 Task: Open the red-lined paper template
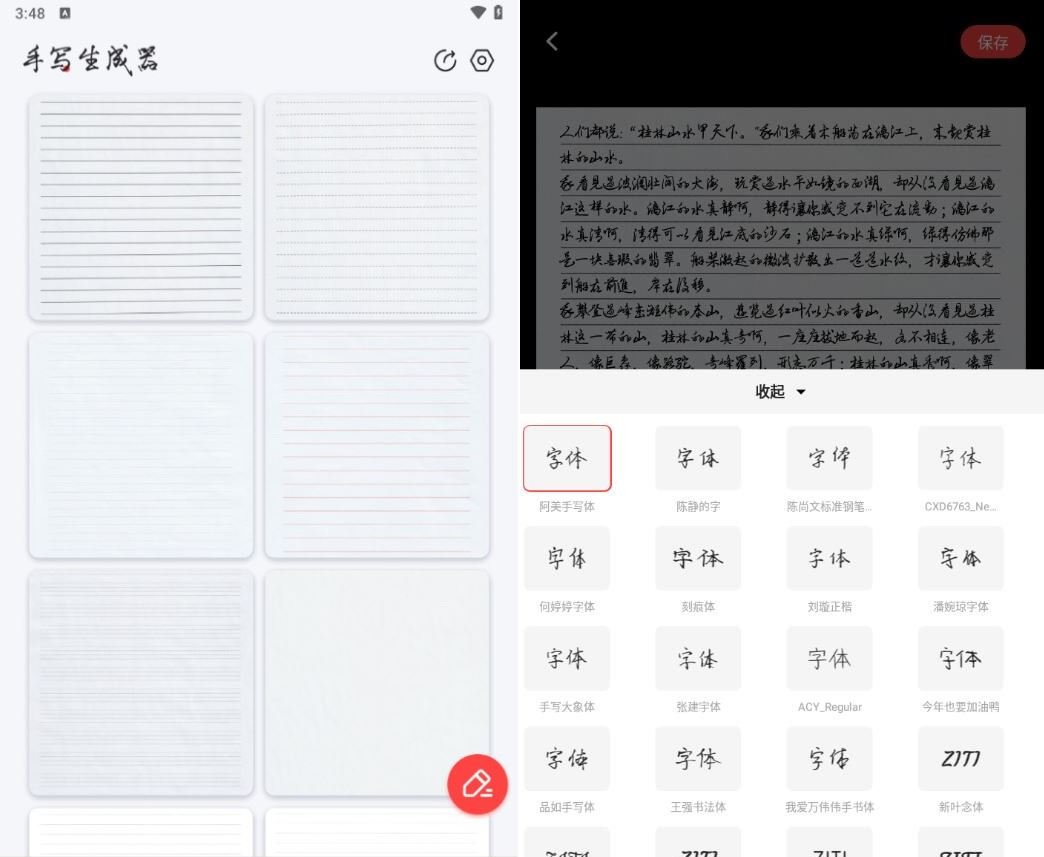coord(377,445)
